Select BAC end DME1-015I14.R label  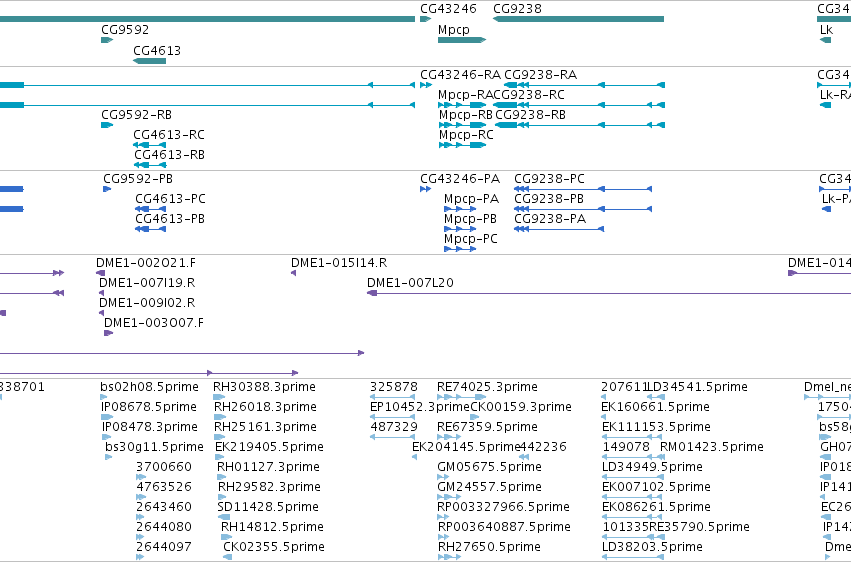point(339,263)
